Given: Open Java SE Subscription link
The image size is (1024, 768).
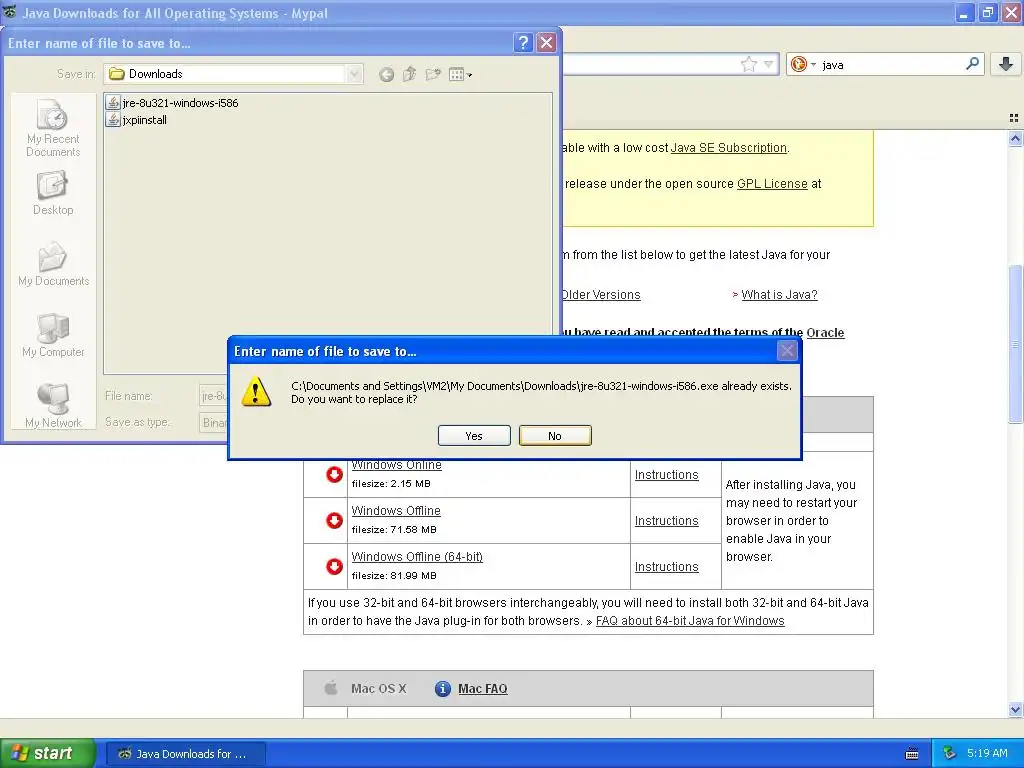Looking at the screenshot, I should [728, 148].
